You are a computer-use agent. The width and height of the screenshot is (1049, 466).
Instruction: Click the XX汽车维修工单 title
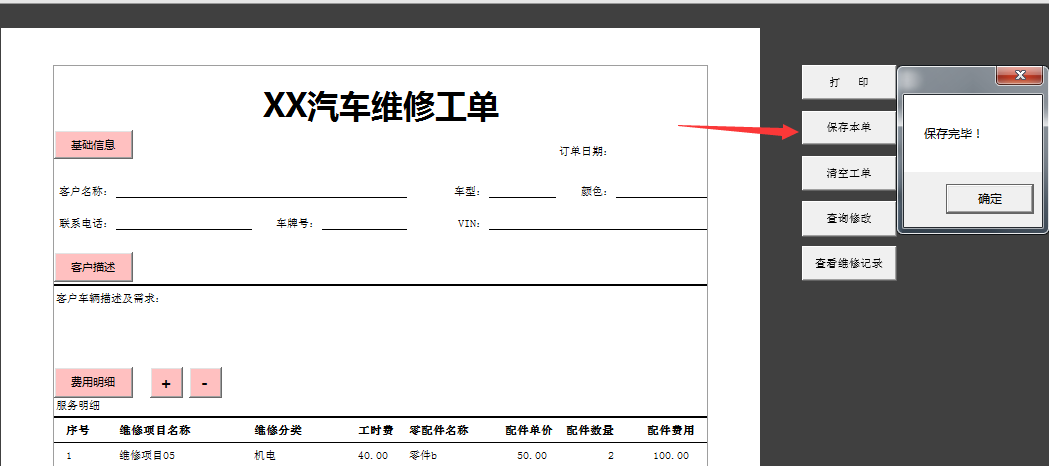(381, 106)
